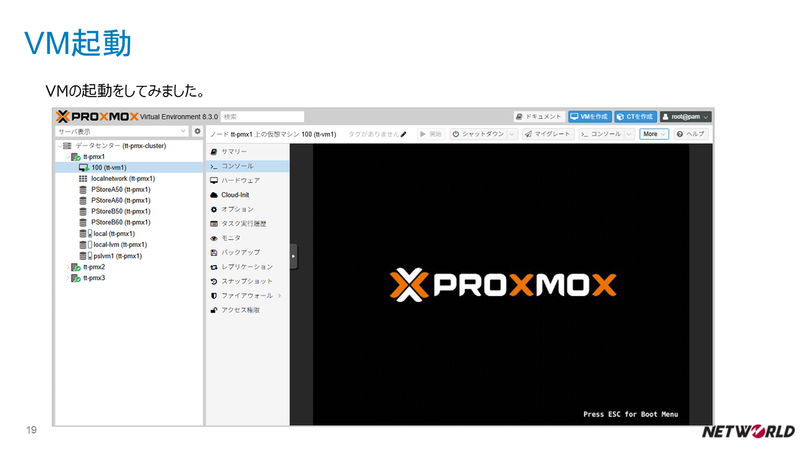The height and width of the screenshot is (450, 800).
Task: Open the オプション options tab
Action: [x=248, y=210]
